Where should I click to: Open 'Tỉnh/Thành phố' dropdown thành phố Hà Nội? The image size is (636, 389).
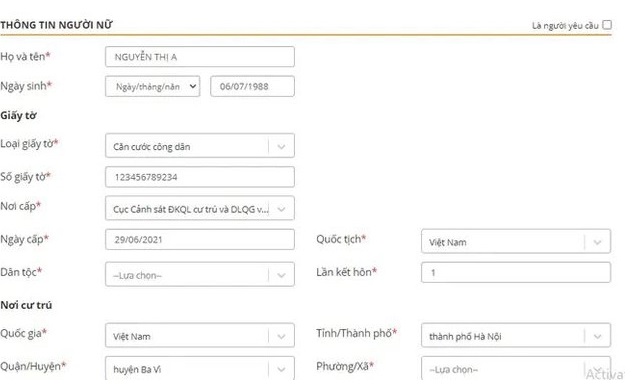click(x=516, y=335)
